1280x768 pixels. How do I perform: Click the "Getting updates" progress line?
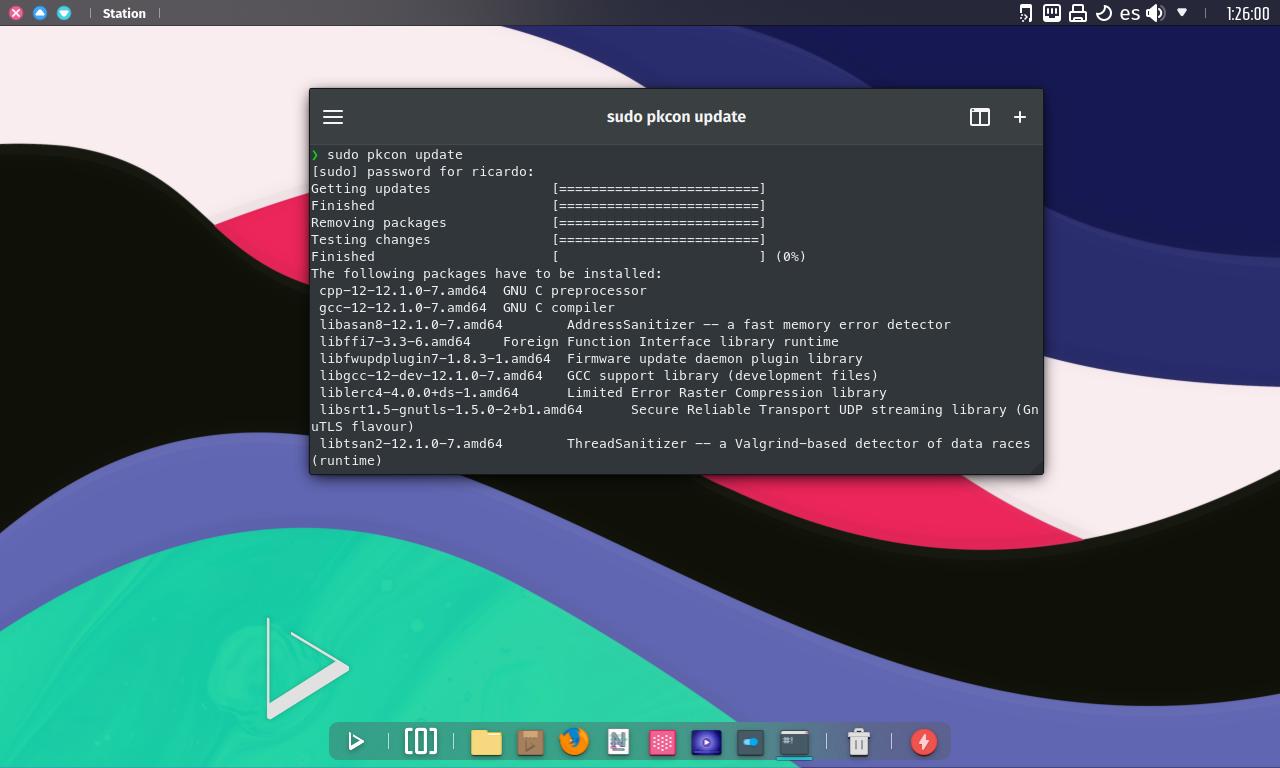tap(538, 189)
